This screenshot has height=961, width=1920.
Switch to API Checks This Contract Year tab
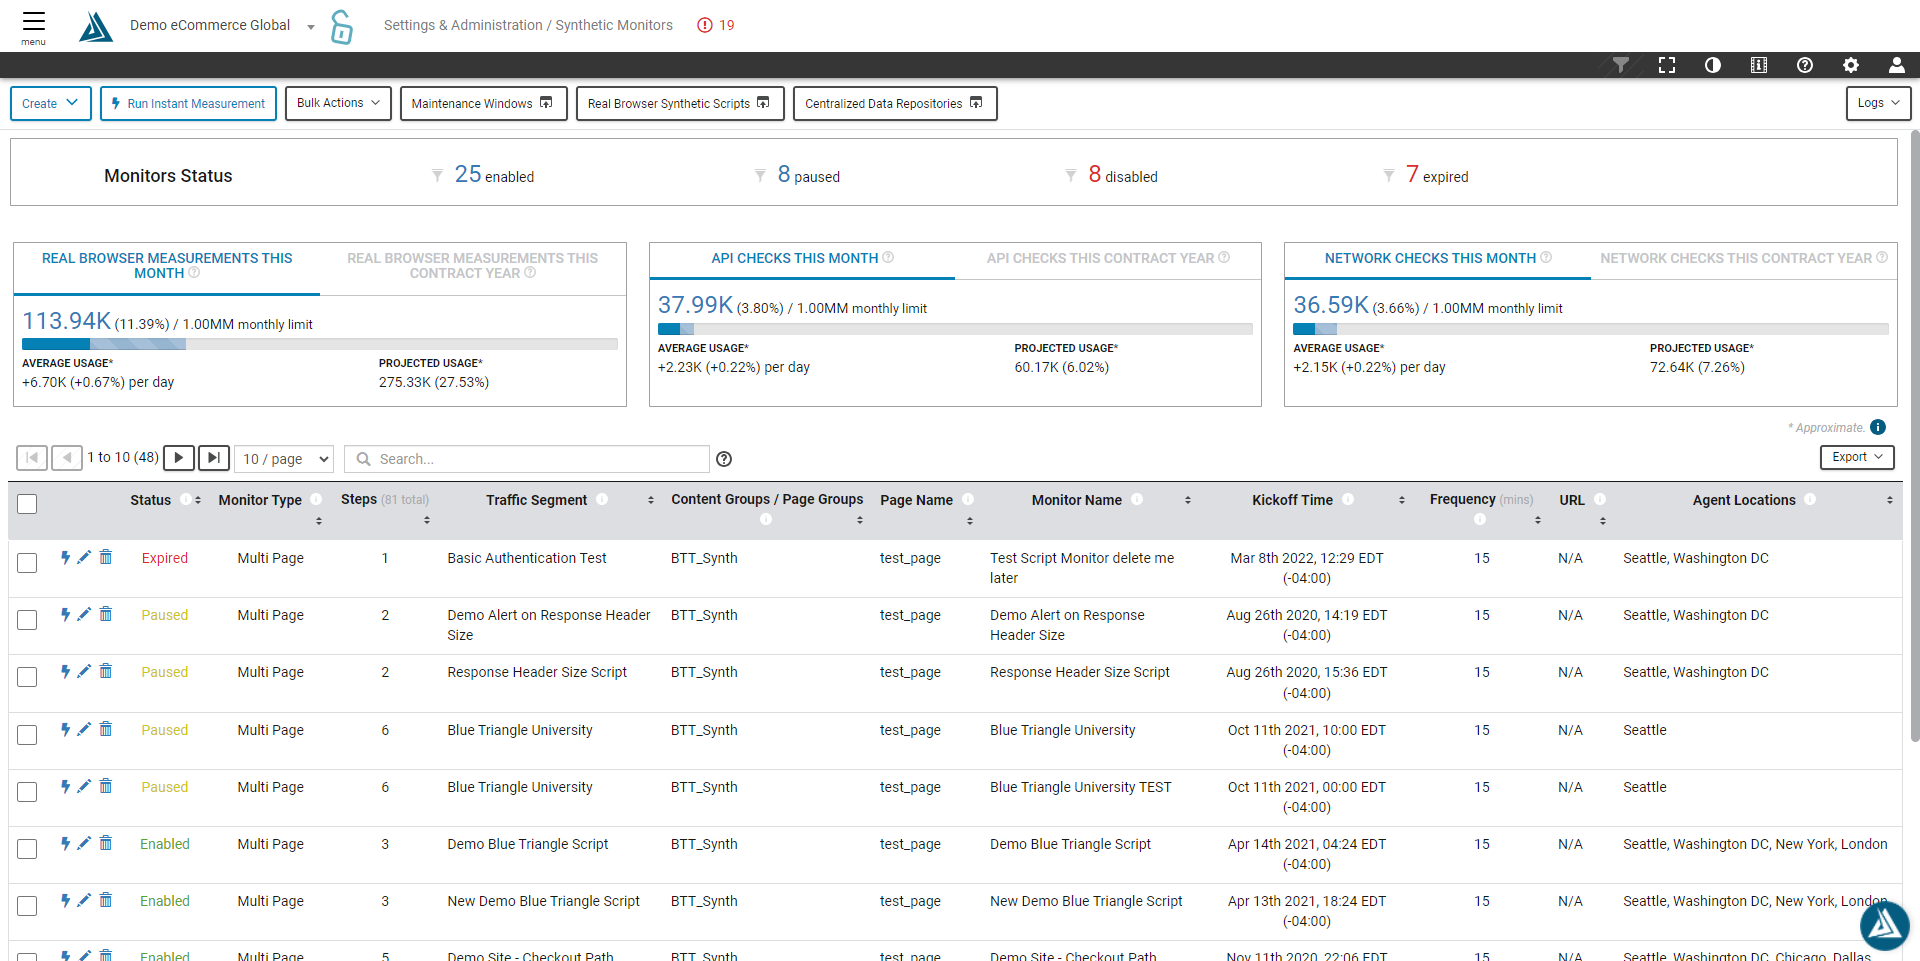coord(1107,258)
